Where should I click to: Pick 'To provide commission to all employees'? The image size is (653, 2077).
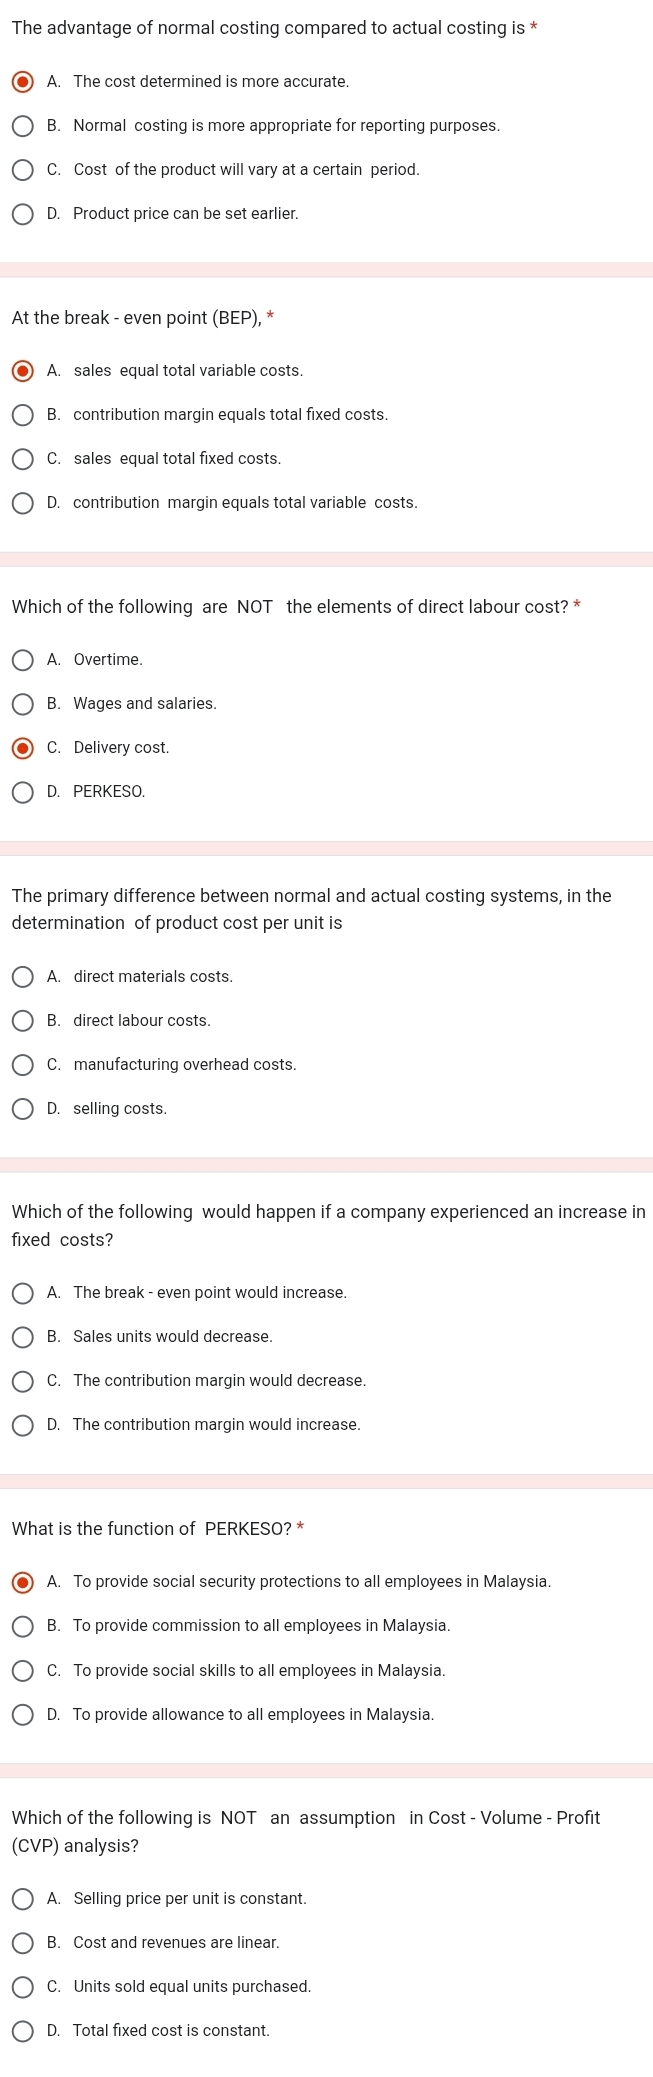point(22,1626)
